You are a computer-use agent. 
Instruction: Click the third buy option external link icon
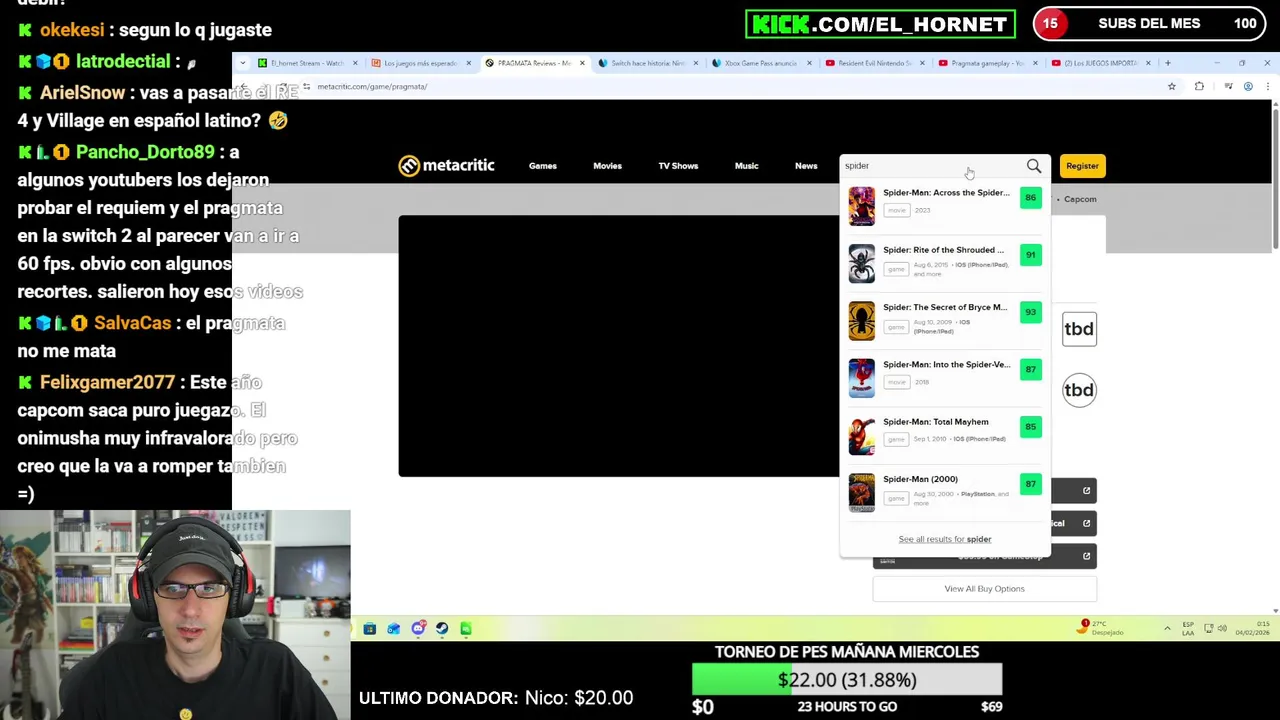[1086, 556]
